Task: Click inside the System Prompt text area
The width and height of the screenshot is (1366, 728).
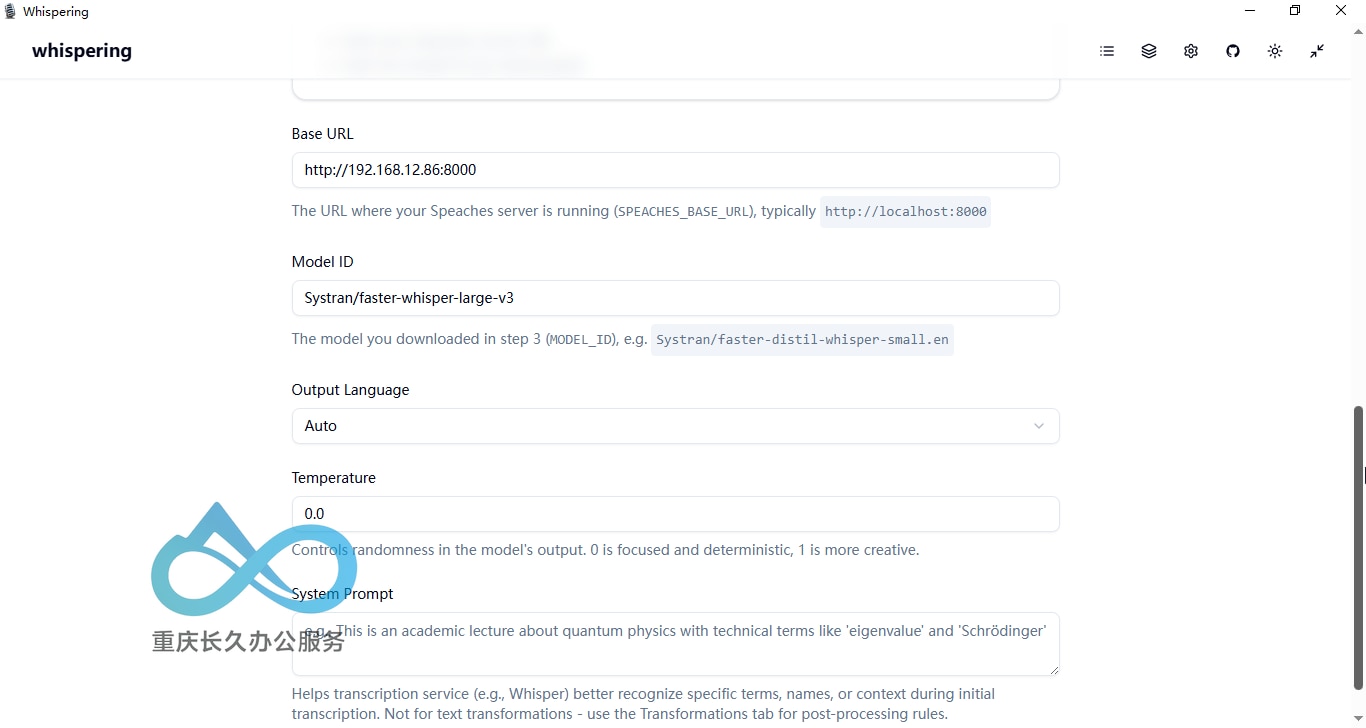Action: 675,644
